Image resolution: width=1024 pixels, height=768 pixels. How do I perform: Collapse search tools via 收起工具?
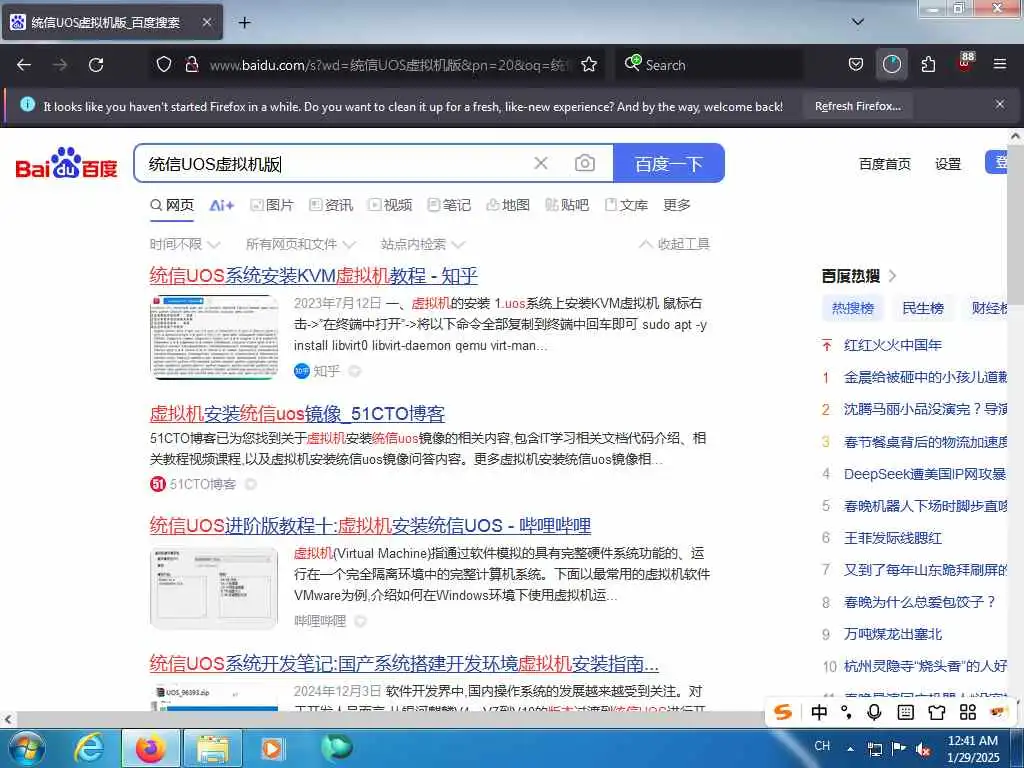pyautogui.click(x=674, y=244)
